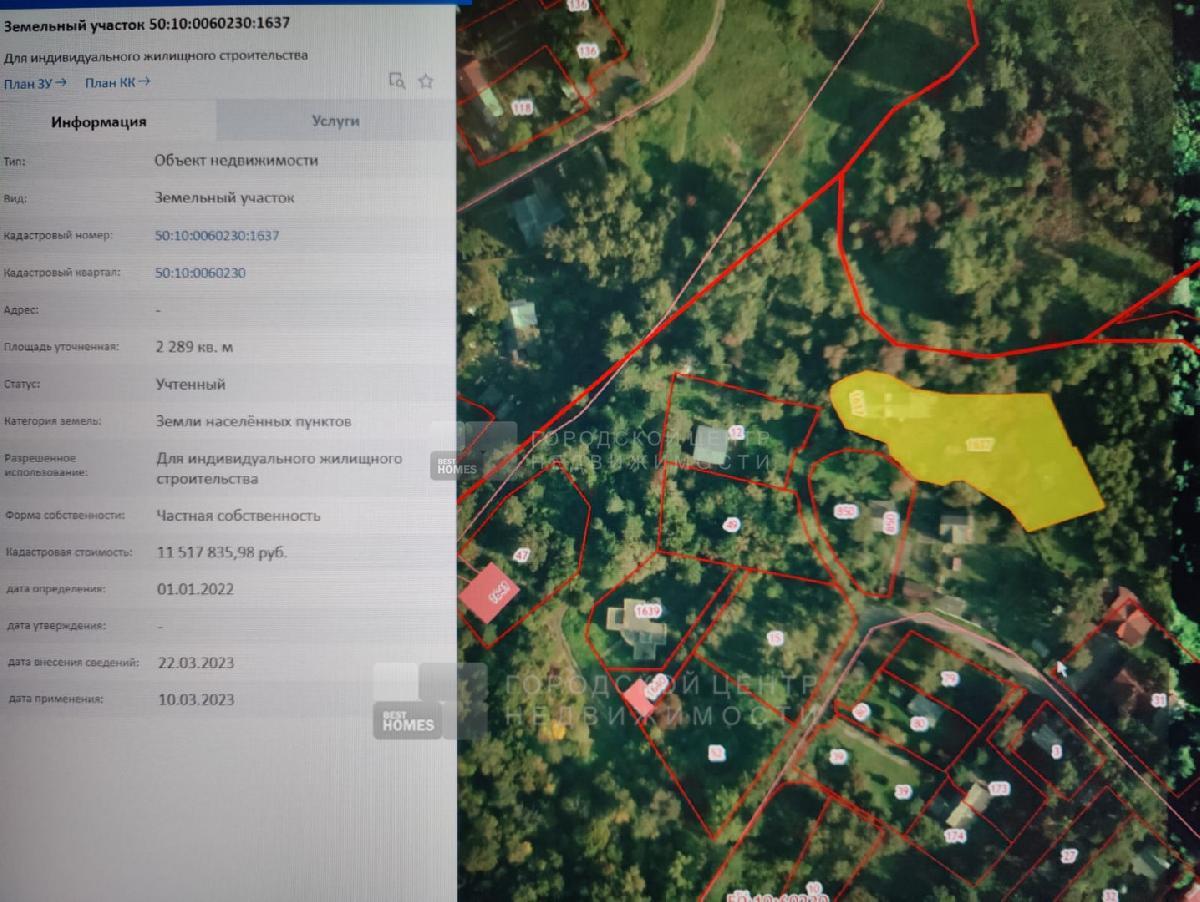Click the parcel labeled 15

(775, 638)
